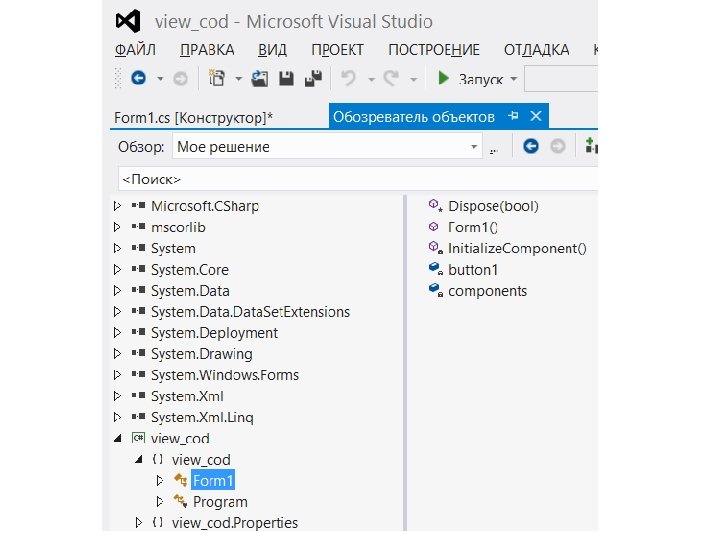Image resolution: width=720 pixels, height=540 pixels.
Task: Click the Save All toolbar icon
Action: point(314,79)
